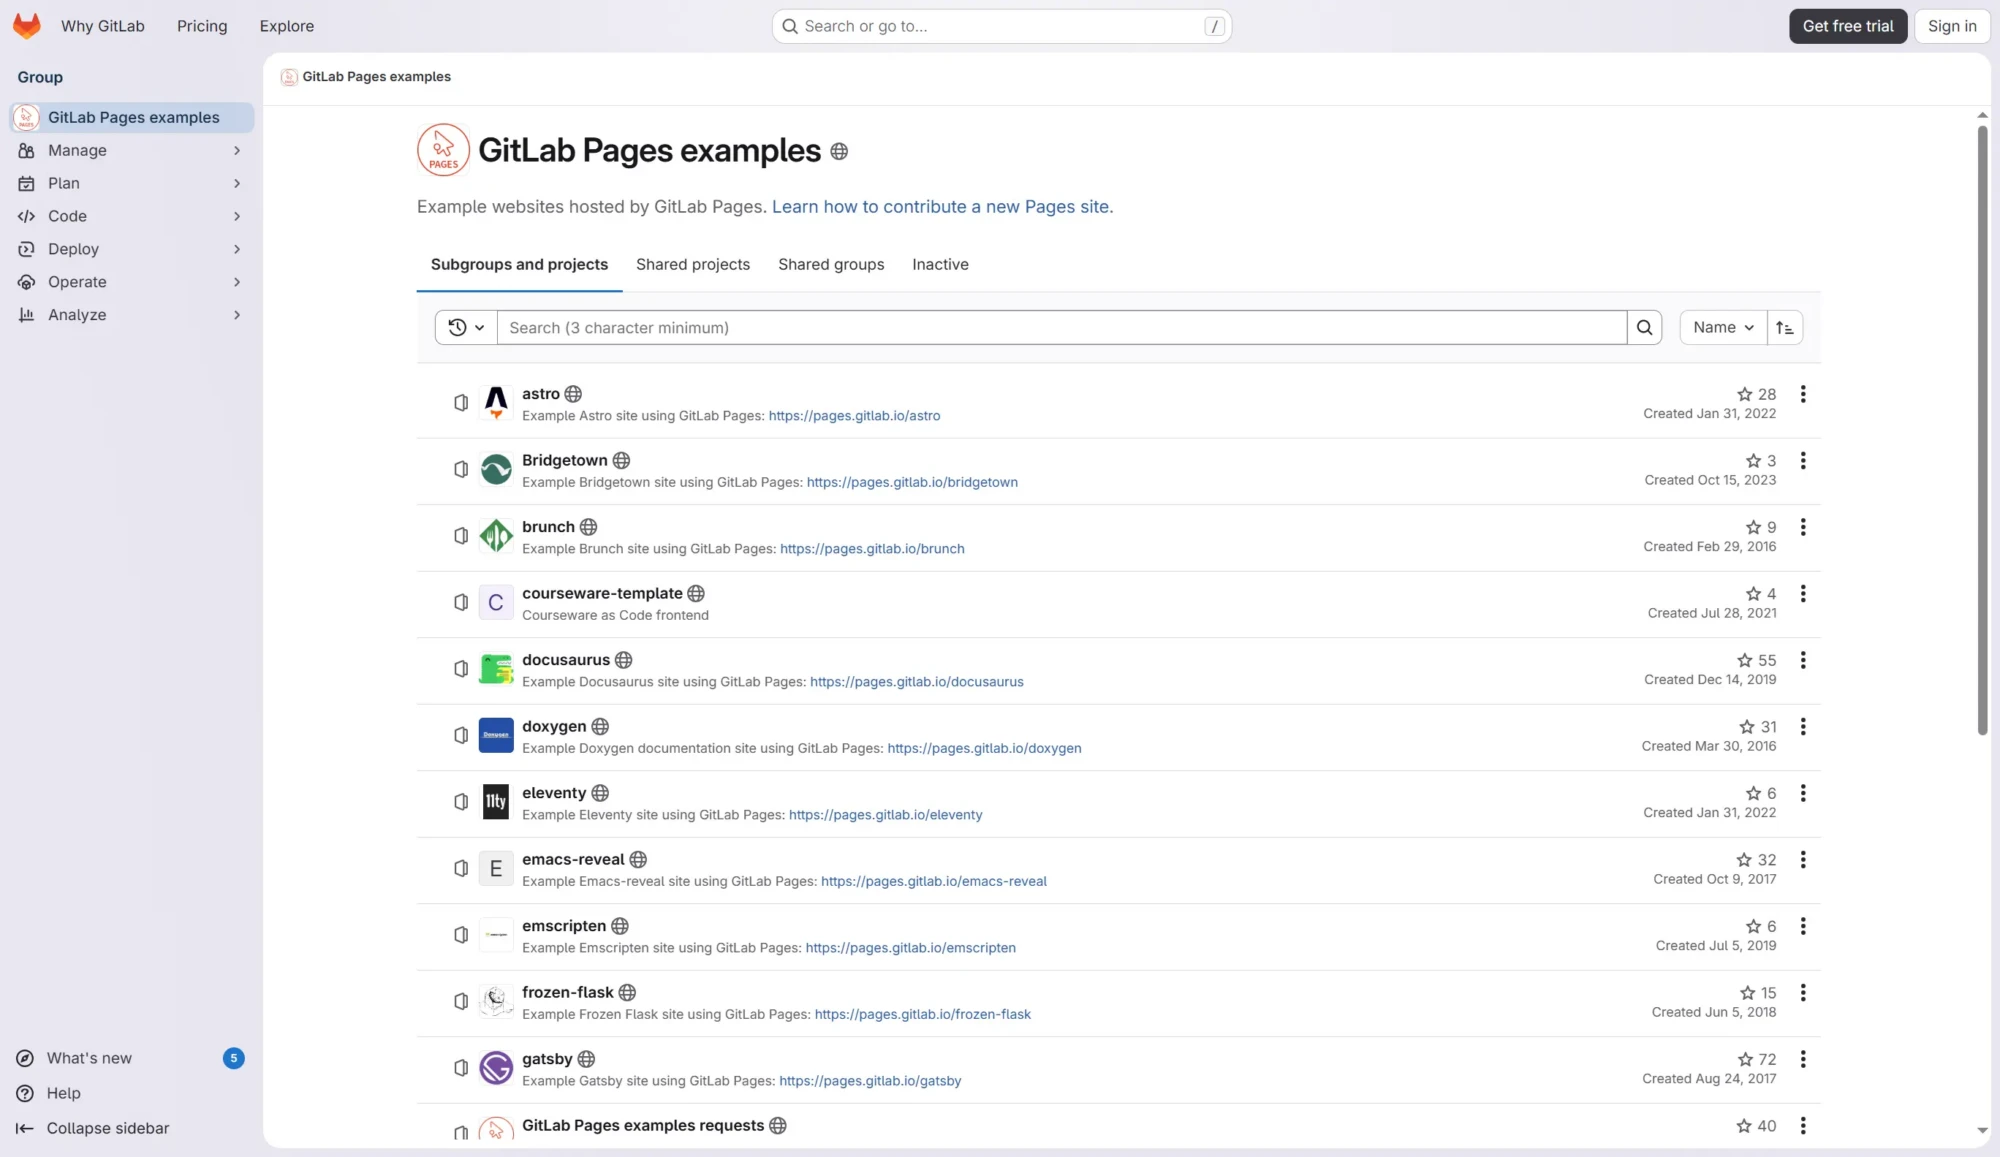Viewport: 2000px width, 1157px height.
Task: Click the public globe icon next to group title
Action: pyautogui.click(x=839, y=151)
